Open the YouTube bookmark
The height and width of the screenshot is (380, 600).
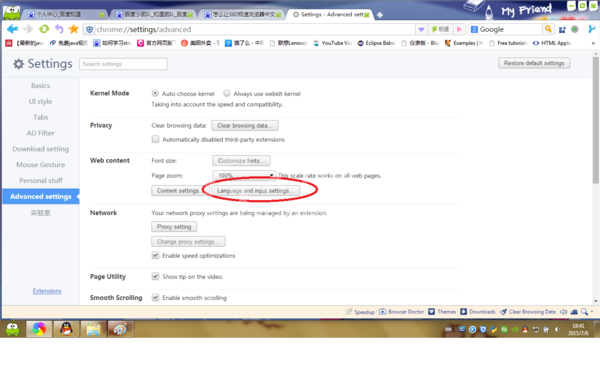(x=332, y=43)
